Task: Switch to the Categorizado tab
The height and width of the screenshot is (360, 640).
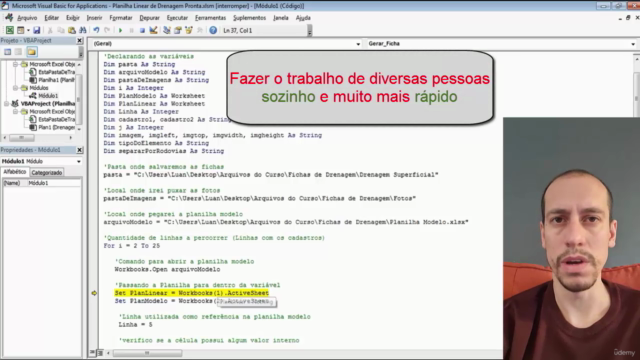Action: coord(47,173)
